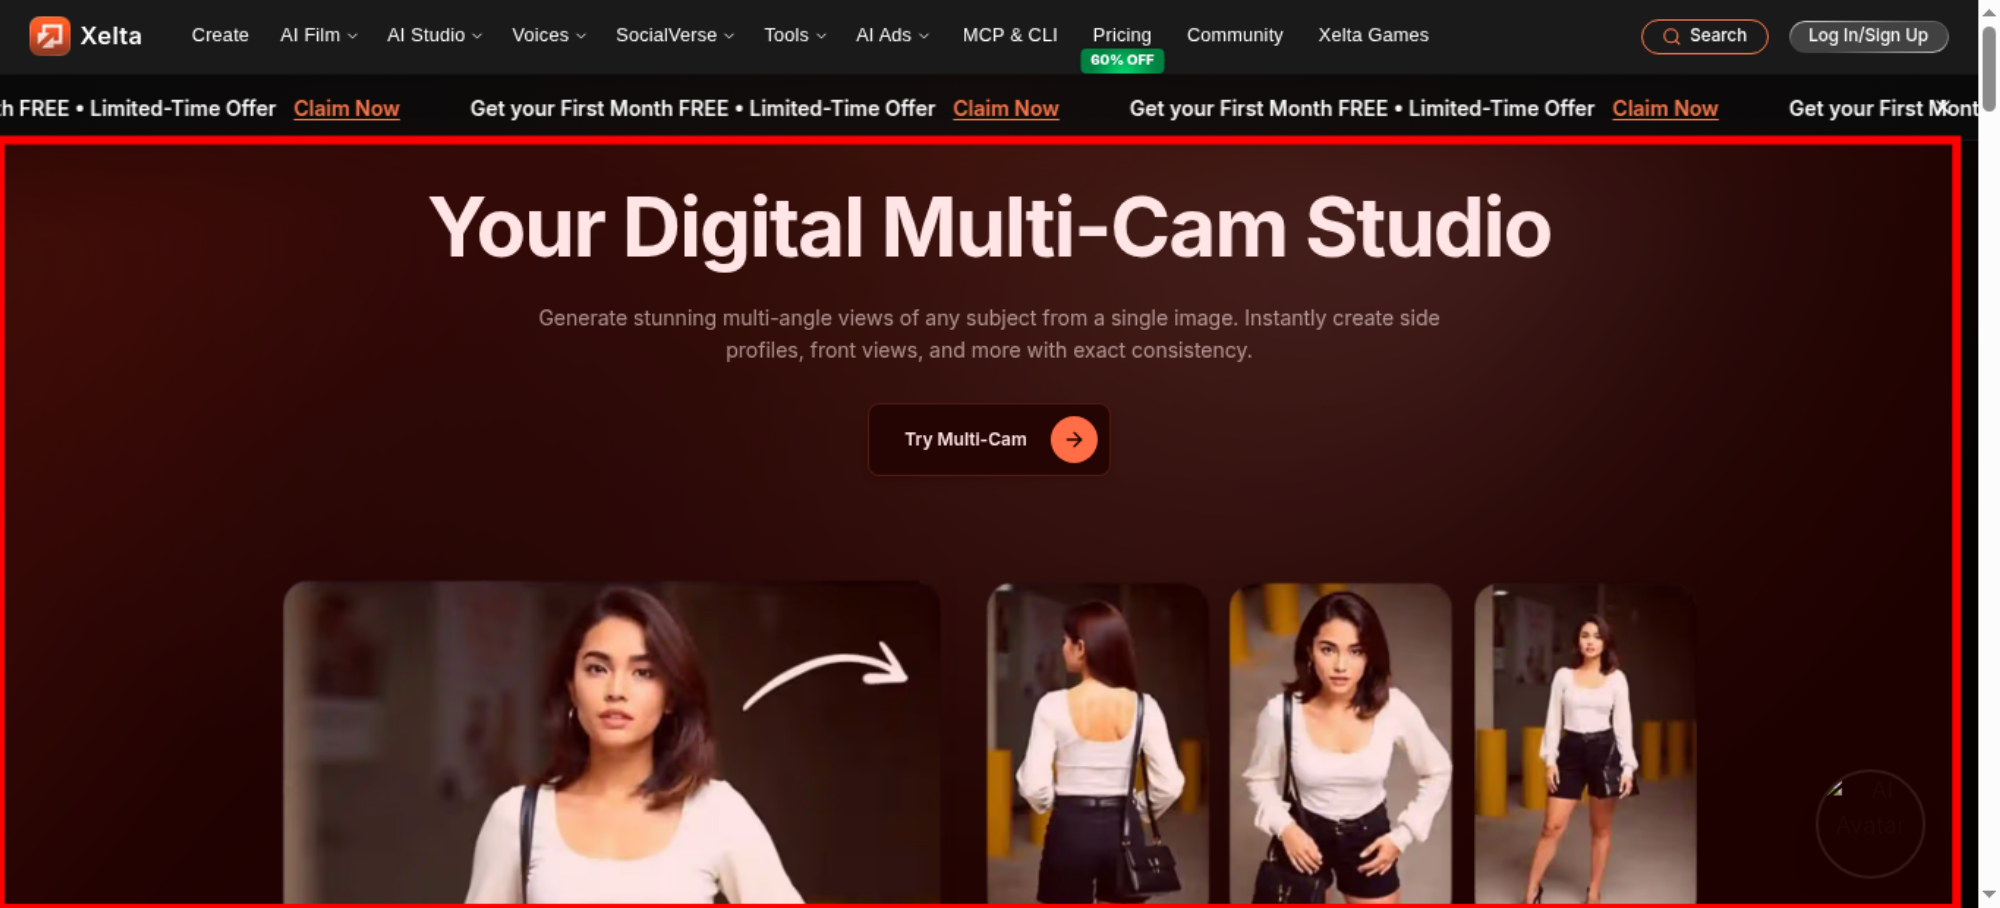This screenshot has height=908, width=2000.
Task: Click the AI Avatar floating circle
Action: pos(1870,823)
